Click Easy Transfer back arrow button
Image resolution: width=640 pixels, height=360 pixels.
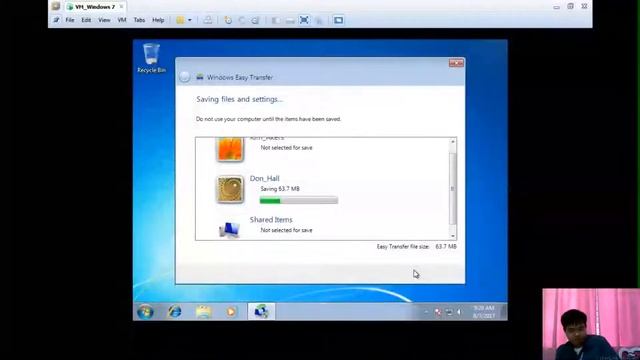[x=184, y=77]
